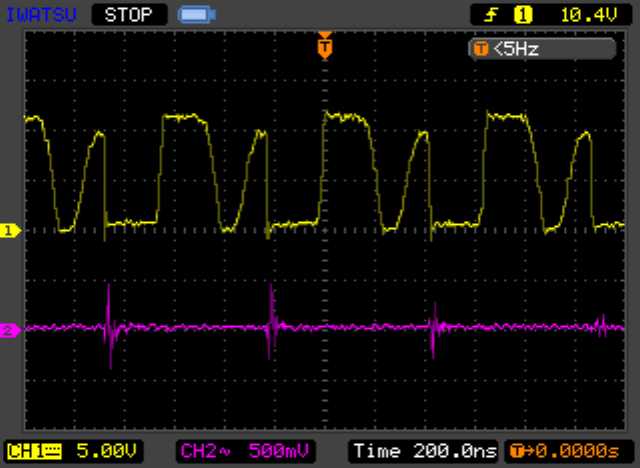640x468 pixels.
Task: Click the <5Hz frequency readout
Action: [516, 49]
